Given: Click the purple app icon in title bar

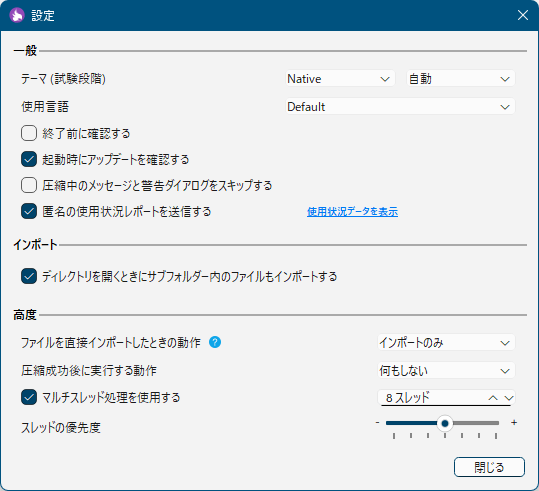Looking at the screenshot, I should (16, 15).
